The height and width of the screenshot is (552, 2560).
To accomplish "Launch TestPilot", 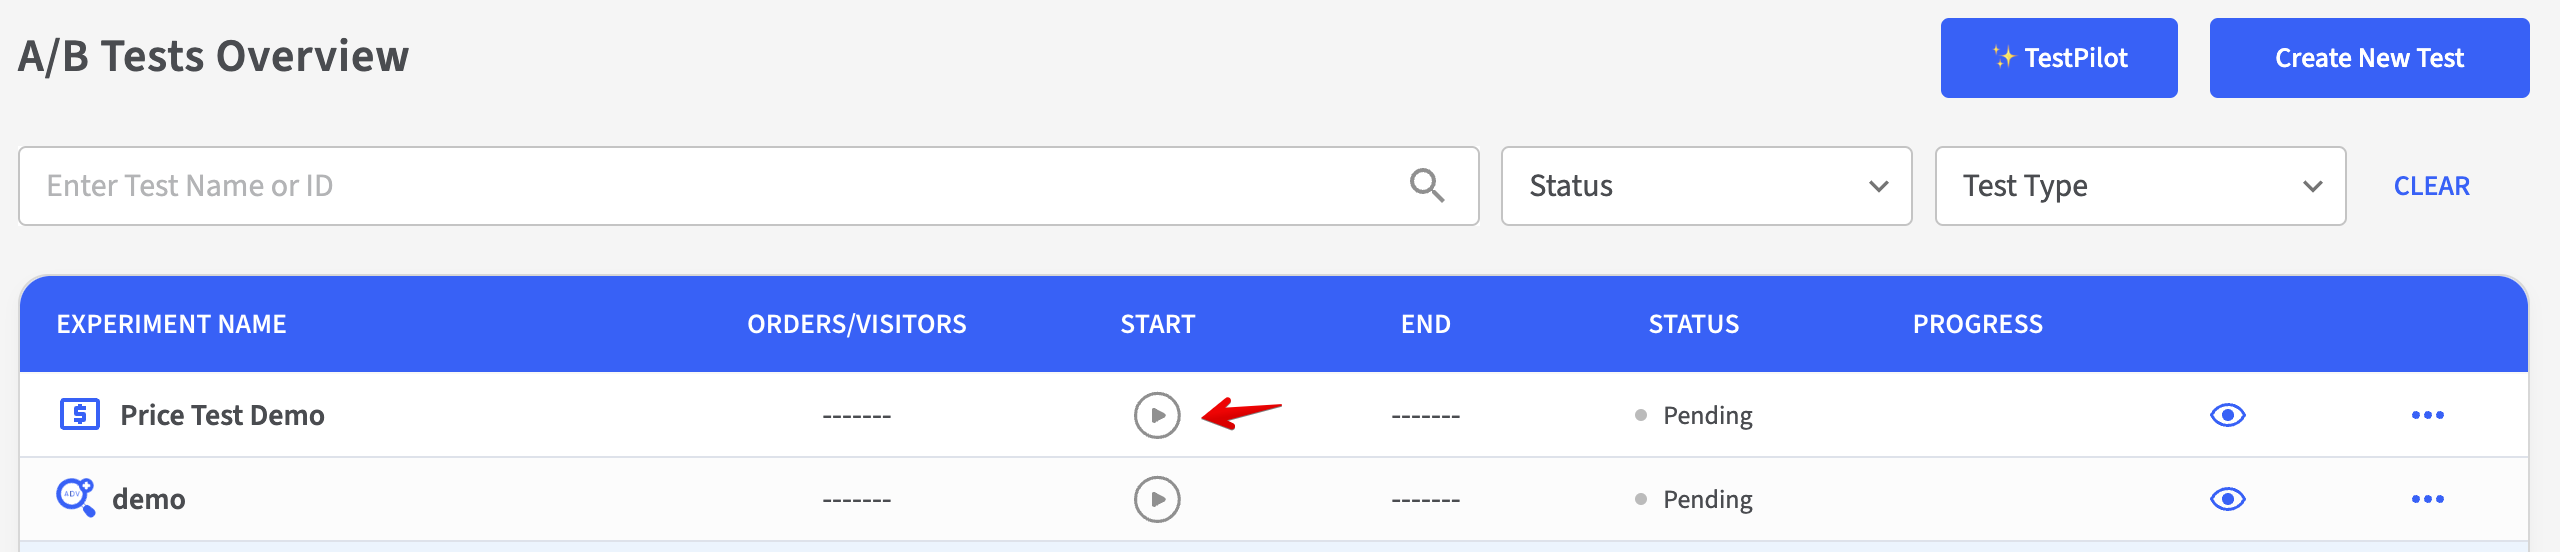I will 2058,58.
